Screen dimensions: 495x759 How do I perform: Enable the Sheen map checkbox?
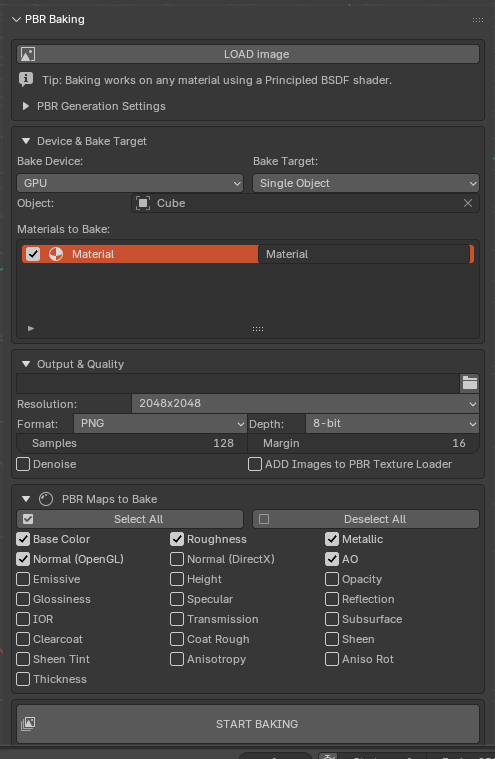(x=332, y=639)
